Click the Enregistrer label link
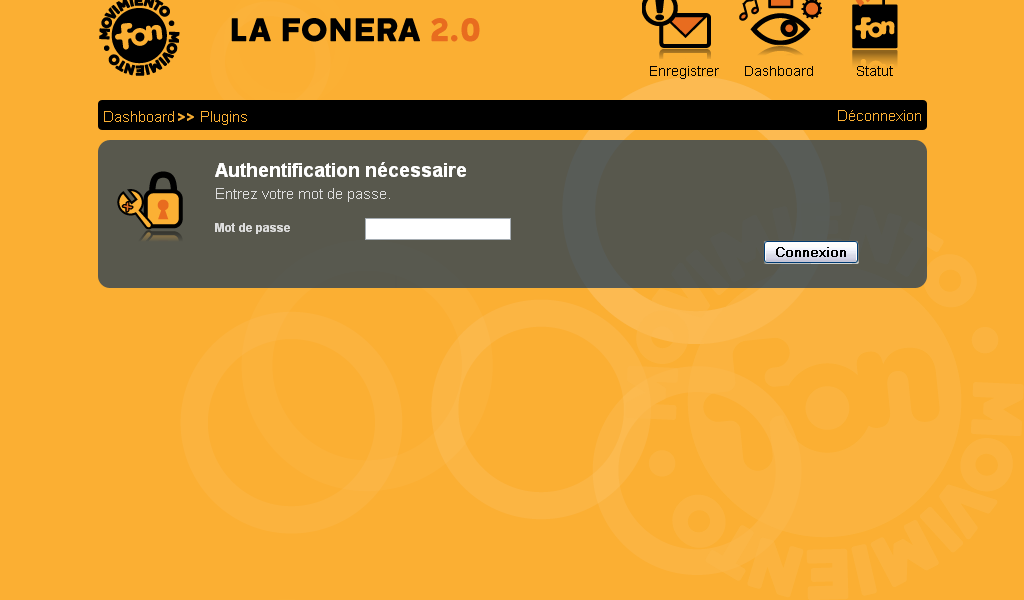The image size is (1024, 600). (684, 71)
